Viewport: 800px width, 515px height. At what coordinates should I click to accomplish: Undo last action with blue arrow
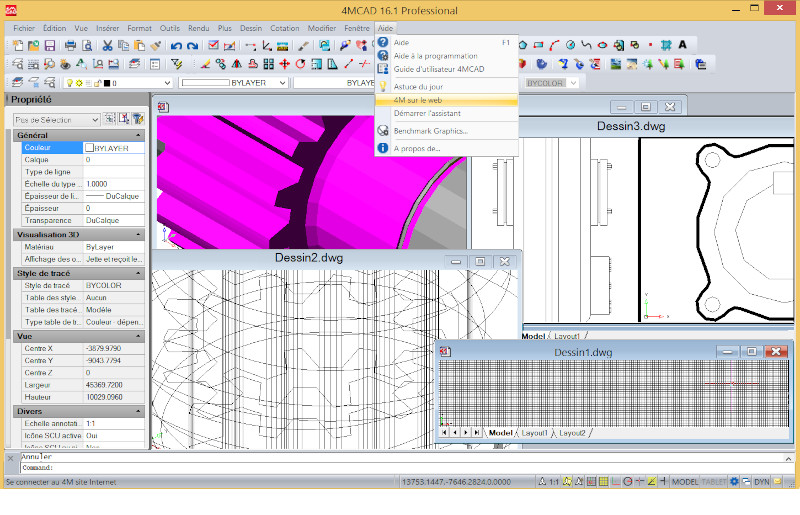(176, 46)
